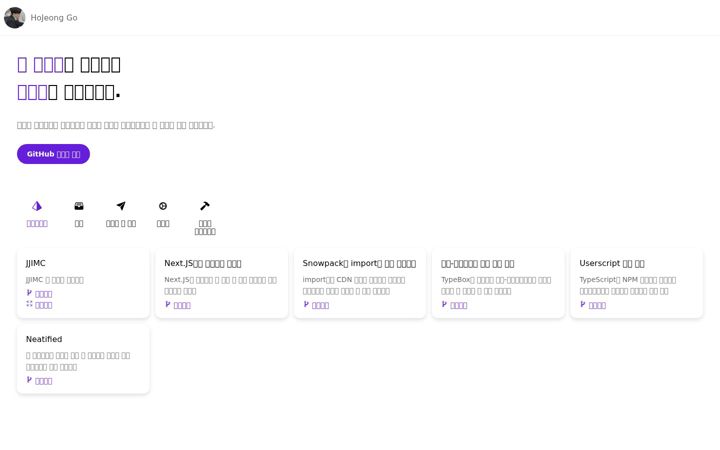This screenshot has height=450, width=720.
Task: Click the gray Next.JS description text
Action: point(220,285)
